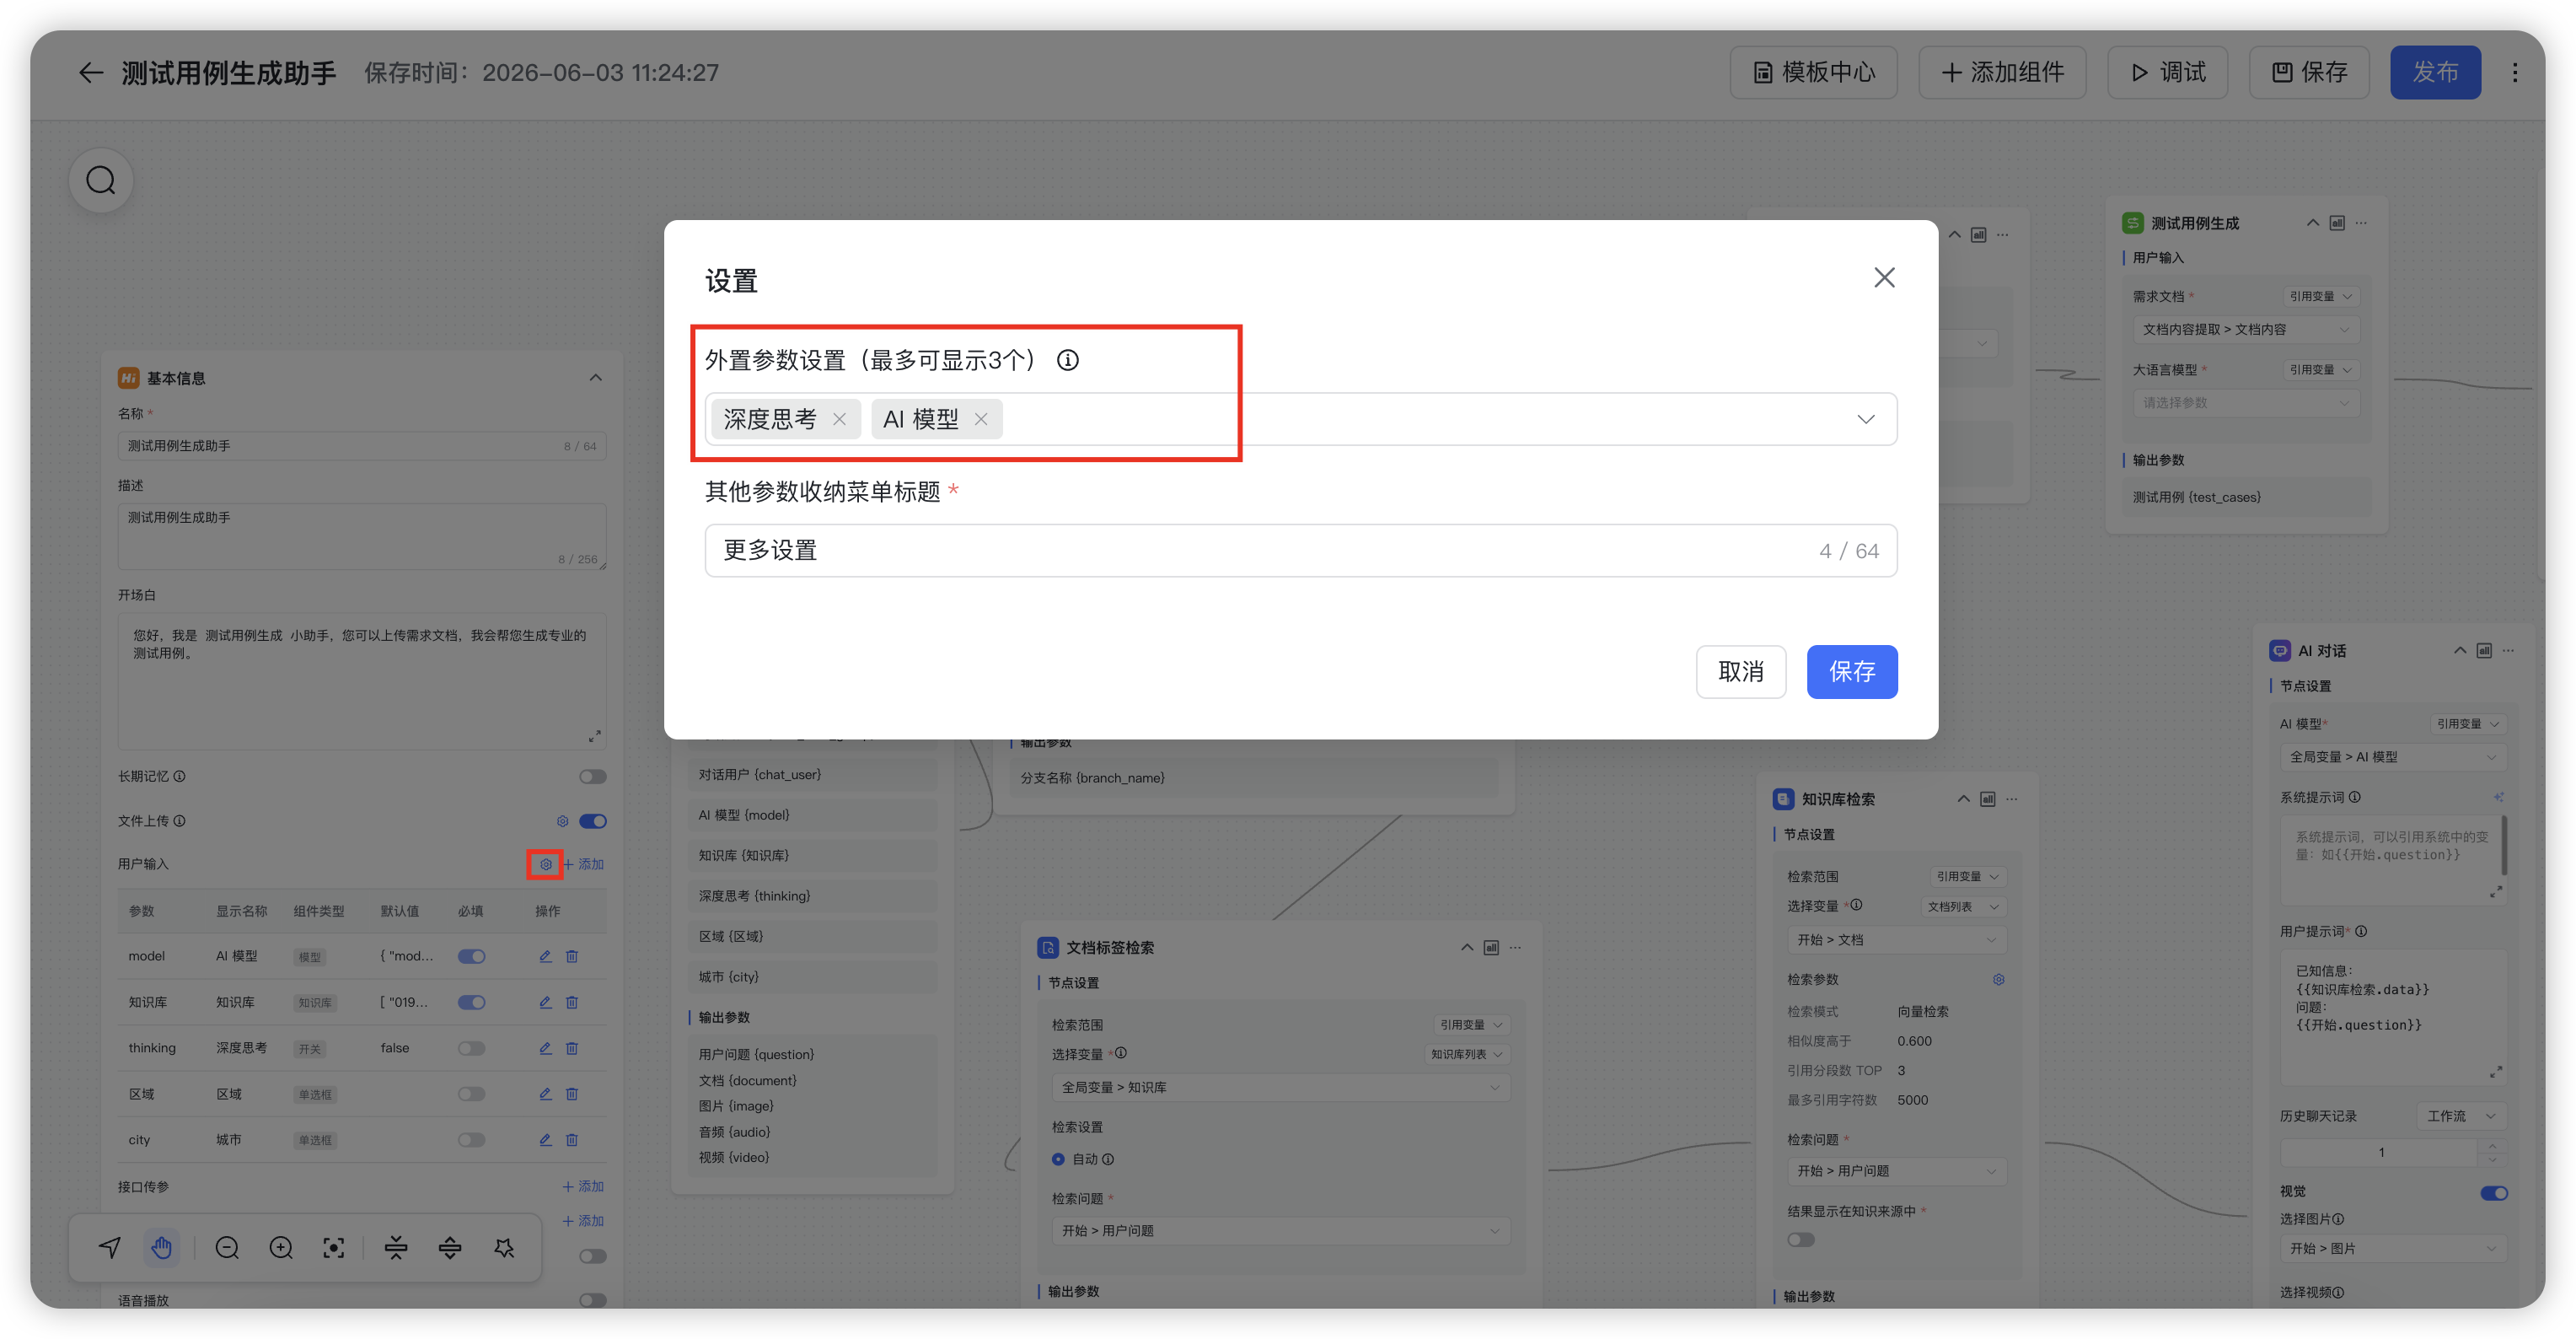Remove the 深度思考 tag
Screen dimensions: 2576x1339
click(839, 419)
